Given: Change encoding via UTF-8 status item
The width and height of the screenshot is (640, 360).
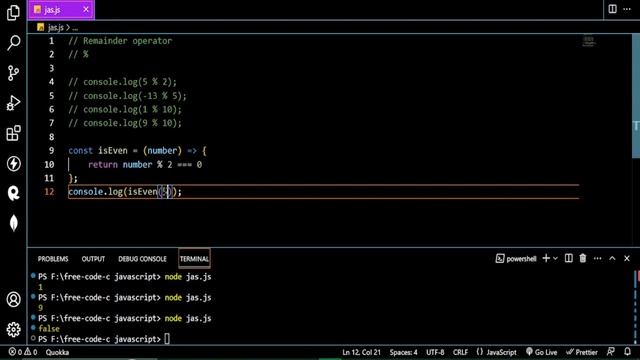Looking at the screenshot, I should click(x=435, y=352).
